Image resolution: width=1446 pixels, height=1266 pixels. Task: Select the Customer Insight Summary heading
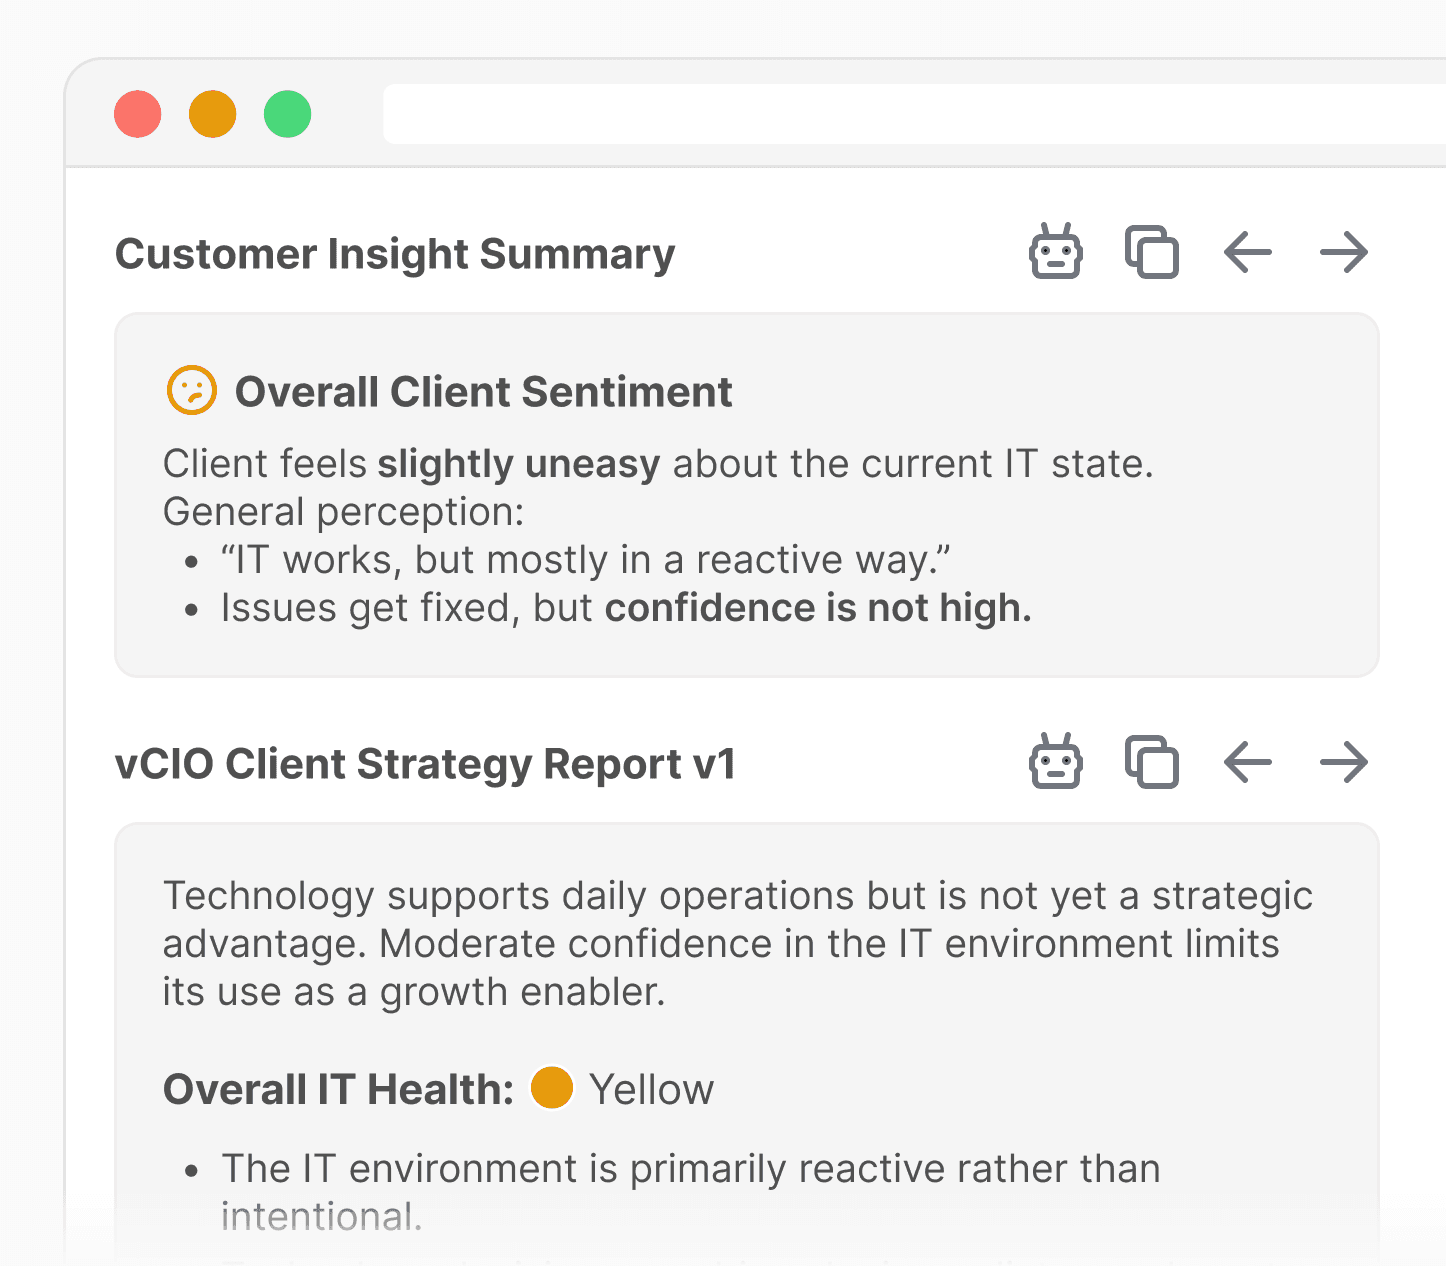[x=395, y=253]
